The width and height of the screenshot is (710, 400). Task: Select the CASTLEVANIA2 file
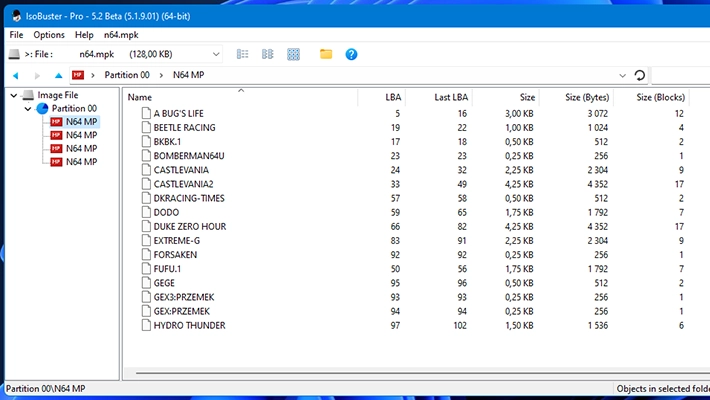(x=183, y=184)
